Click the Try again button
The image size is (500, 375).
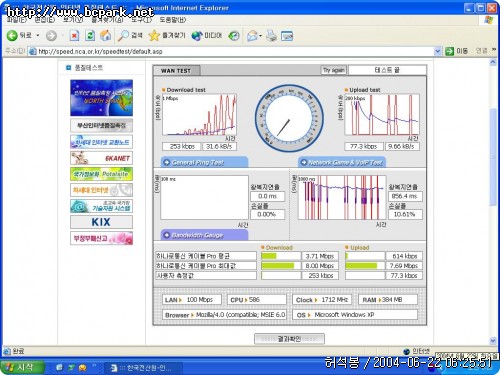[334, 70]
